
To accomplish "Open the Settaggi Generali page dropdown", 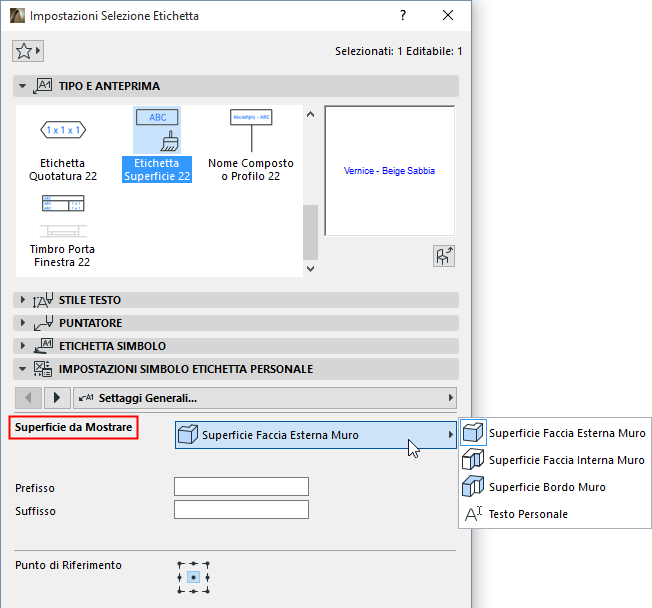I will 265,398.
